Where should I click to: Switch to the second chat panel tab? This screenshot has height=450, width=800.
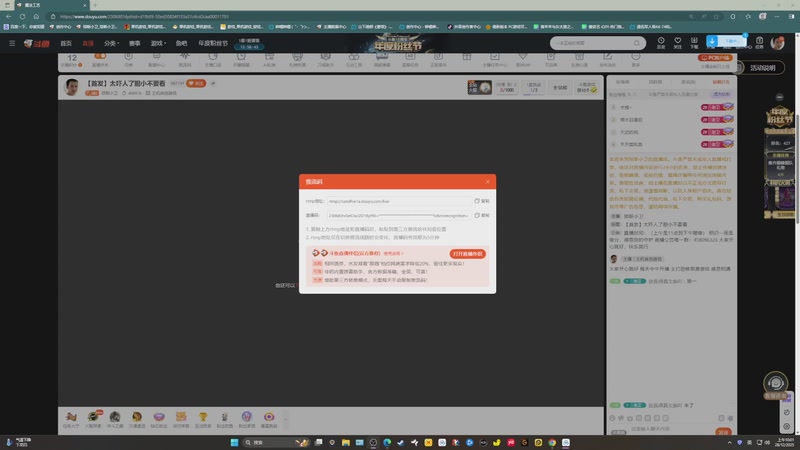point(655,82)
